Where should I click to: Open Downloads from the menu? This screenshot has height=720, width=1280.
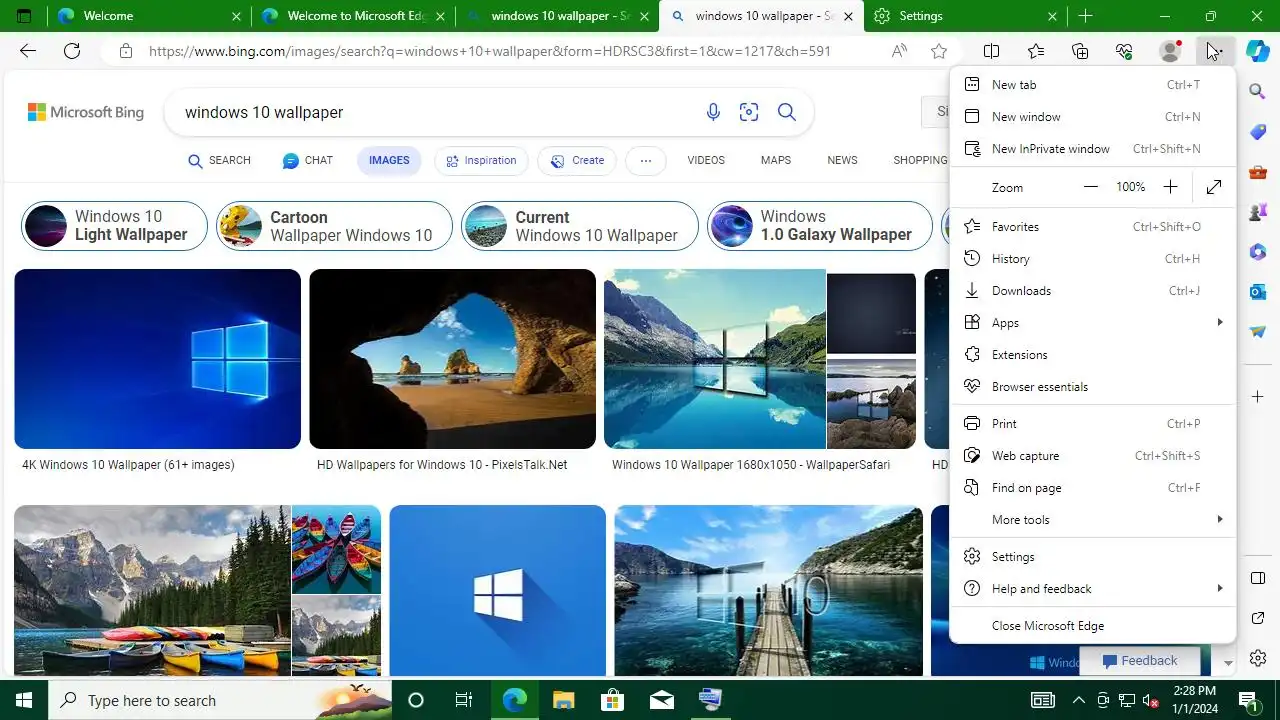pyautogui.click(x=1092, y=291)
